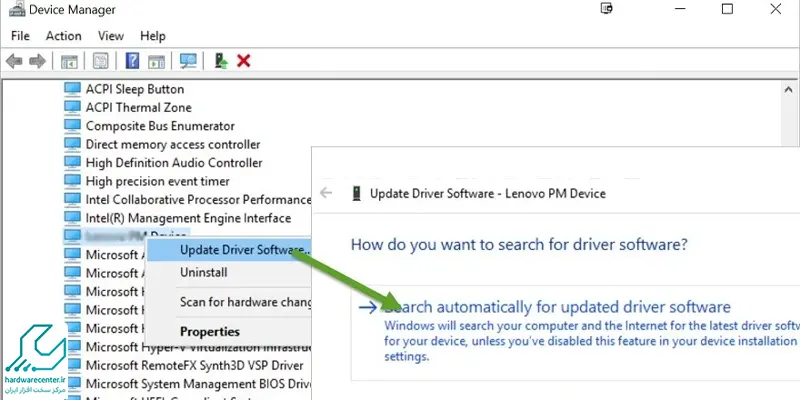Select High precision event timer entry
The image size is (800, 400).
coord(158,181)
